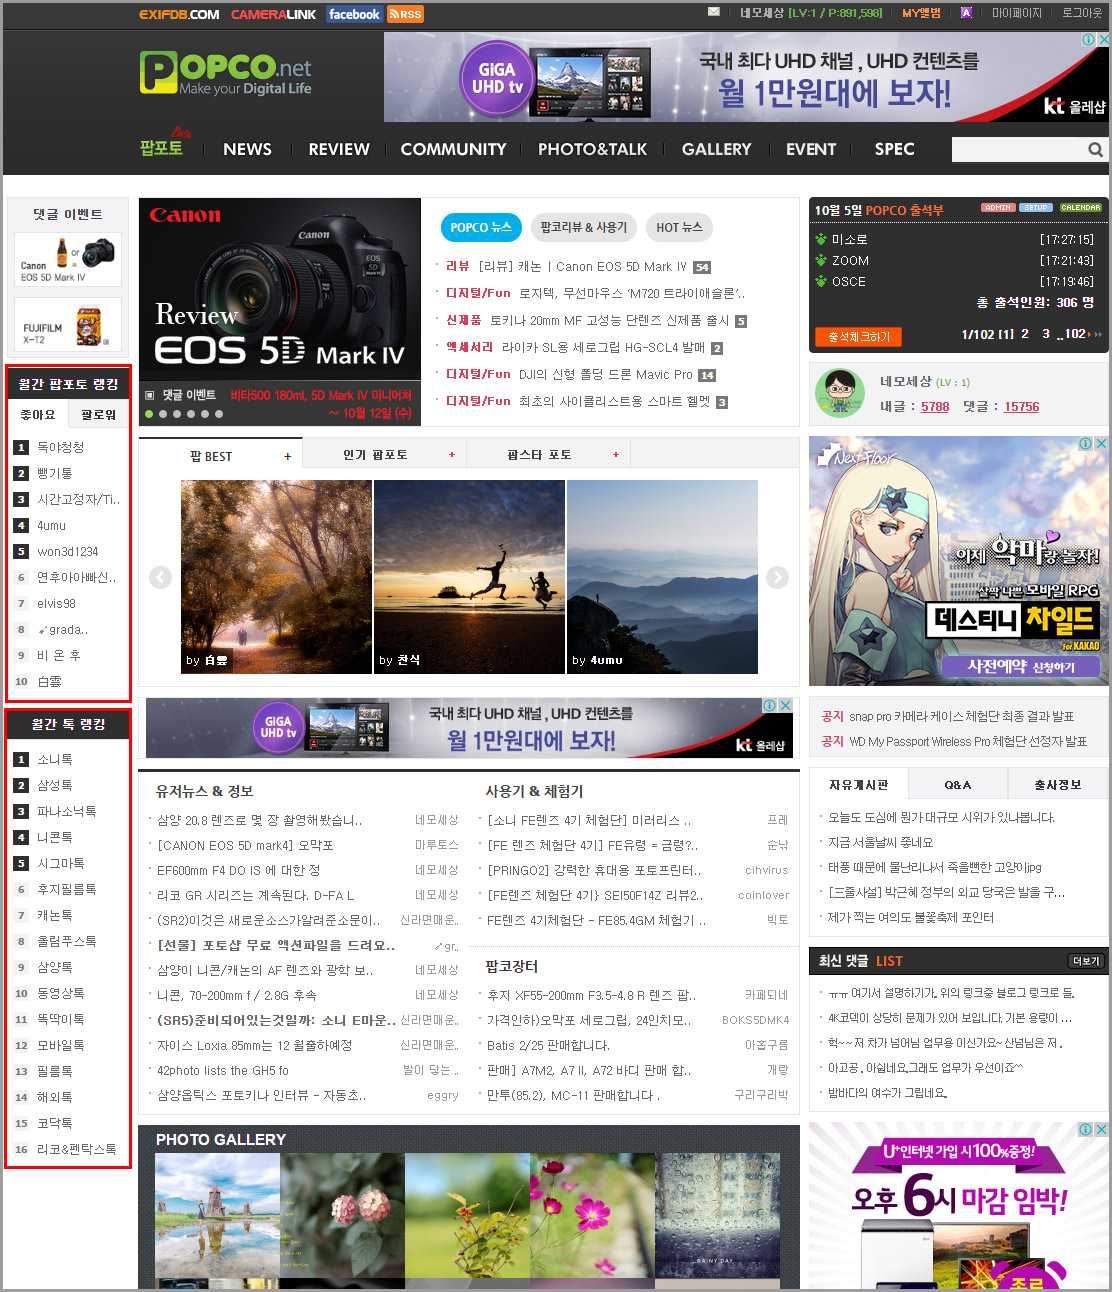This screenshot has width=1112, height=1292.
Task: Click 더보기 in recent comments list
Action: (1086, 961)
